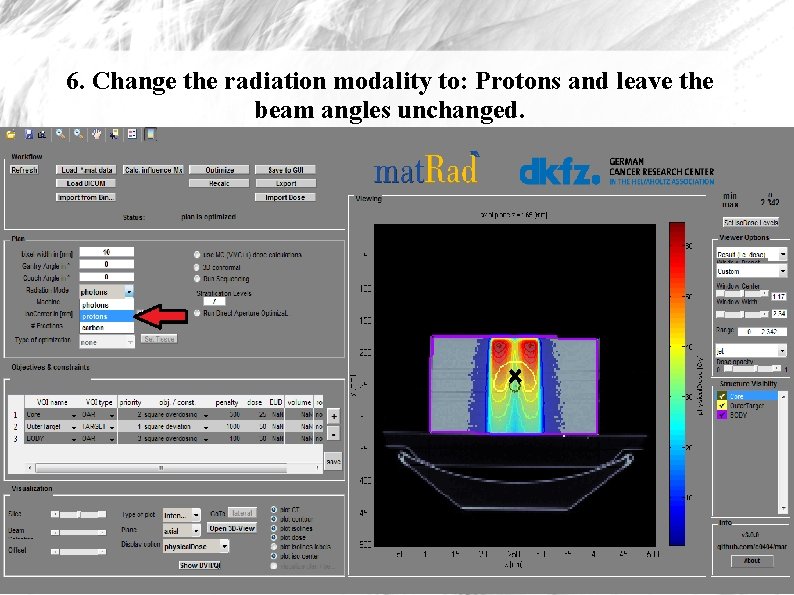Toggle Run Direct Aperture Optimization radio button

pyautogui.click(x=197, y=313)
